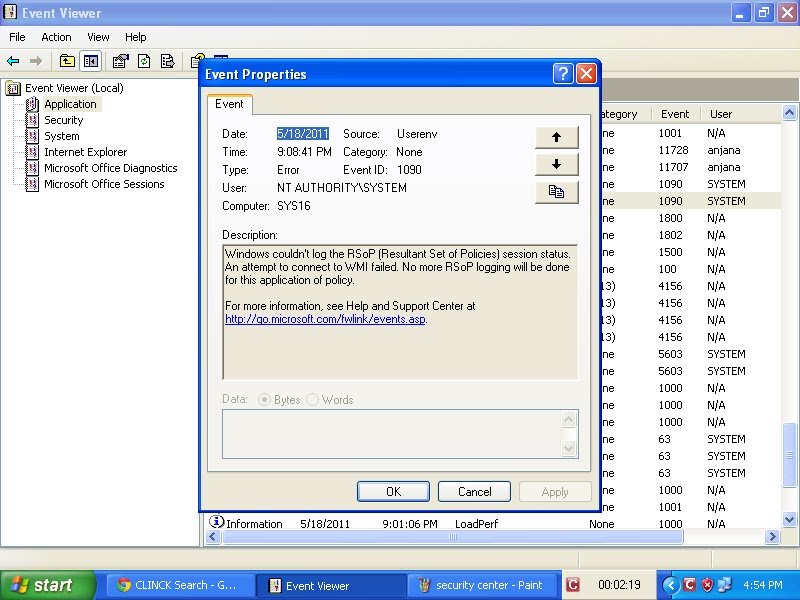Click the horizontal scroll right arrow

[x=772, y=536]
